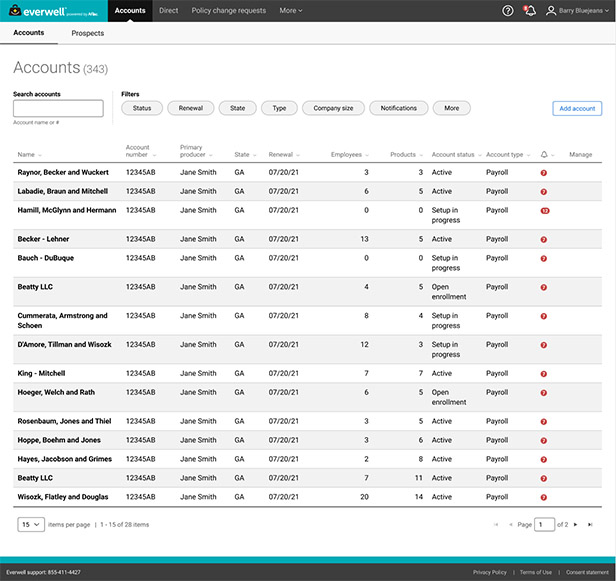Open notification badge for Bauch - DuBuque
Image resolution: width=616 pixels, height=581 pixels.
coord(544,258)
